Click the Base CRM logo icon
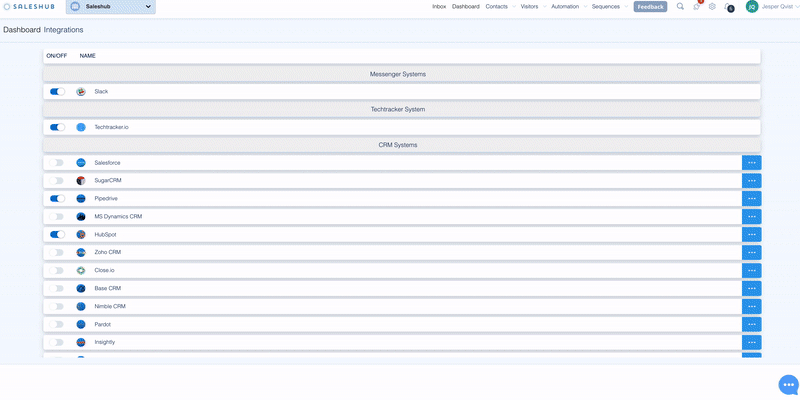 (81, 288)
